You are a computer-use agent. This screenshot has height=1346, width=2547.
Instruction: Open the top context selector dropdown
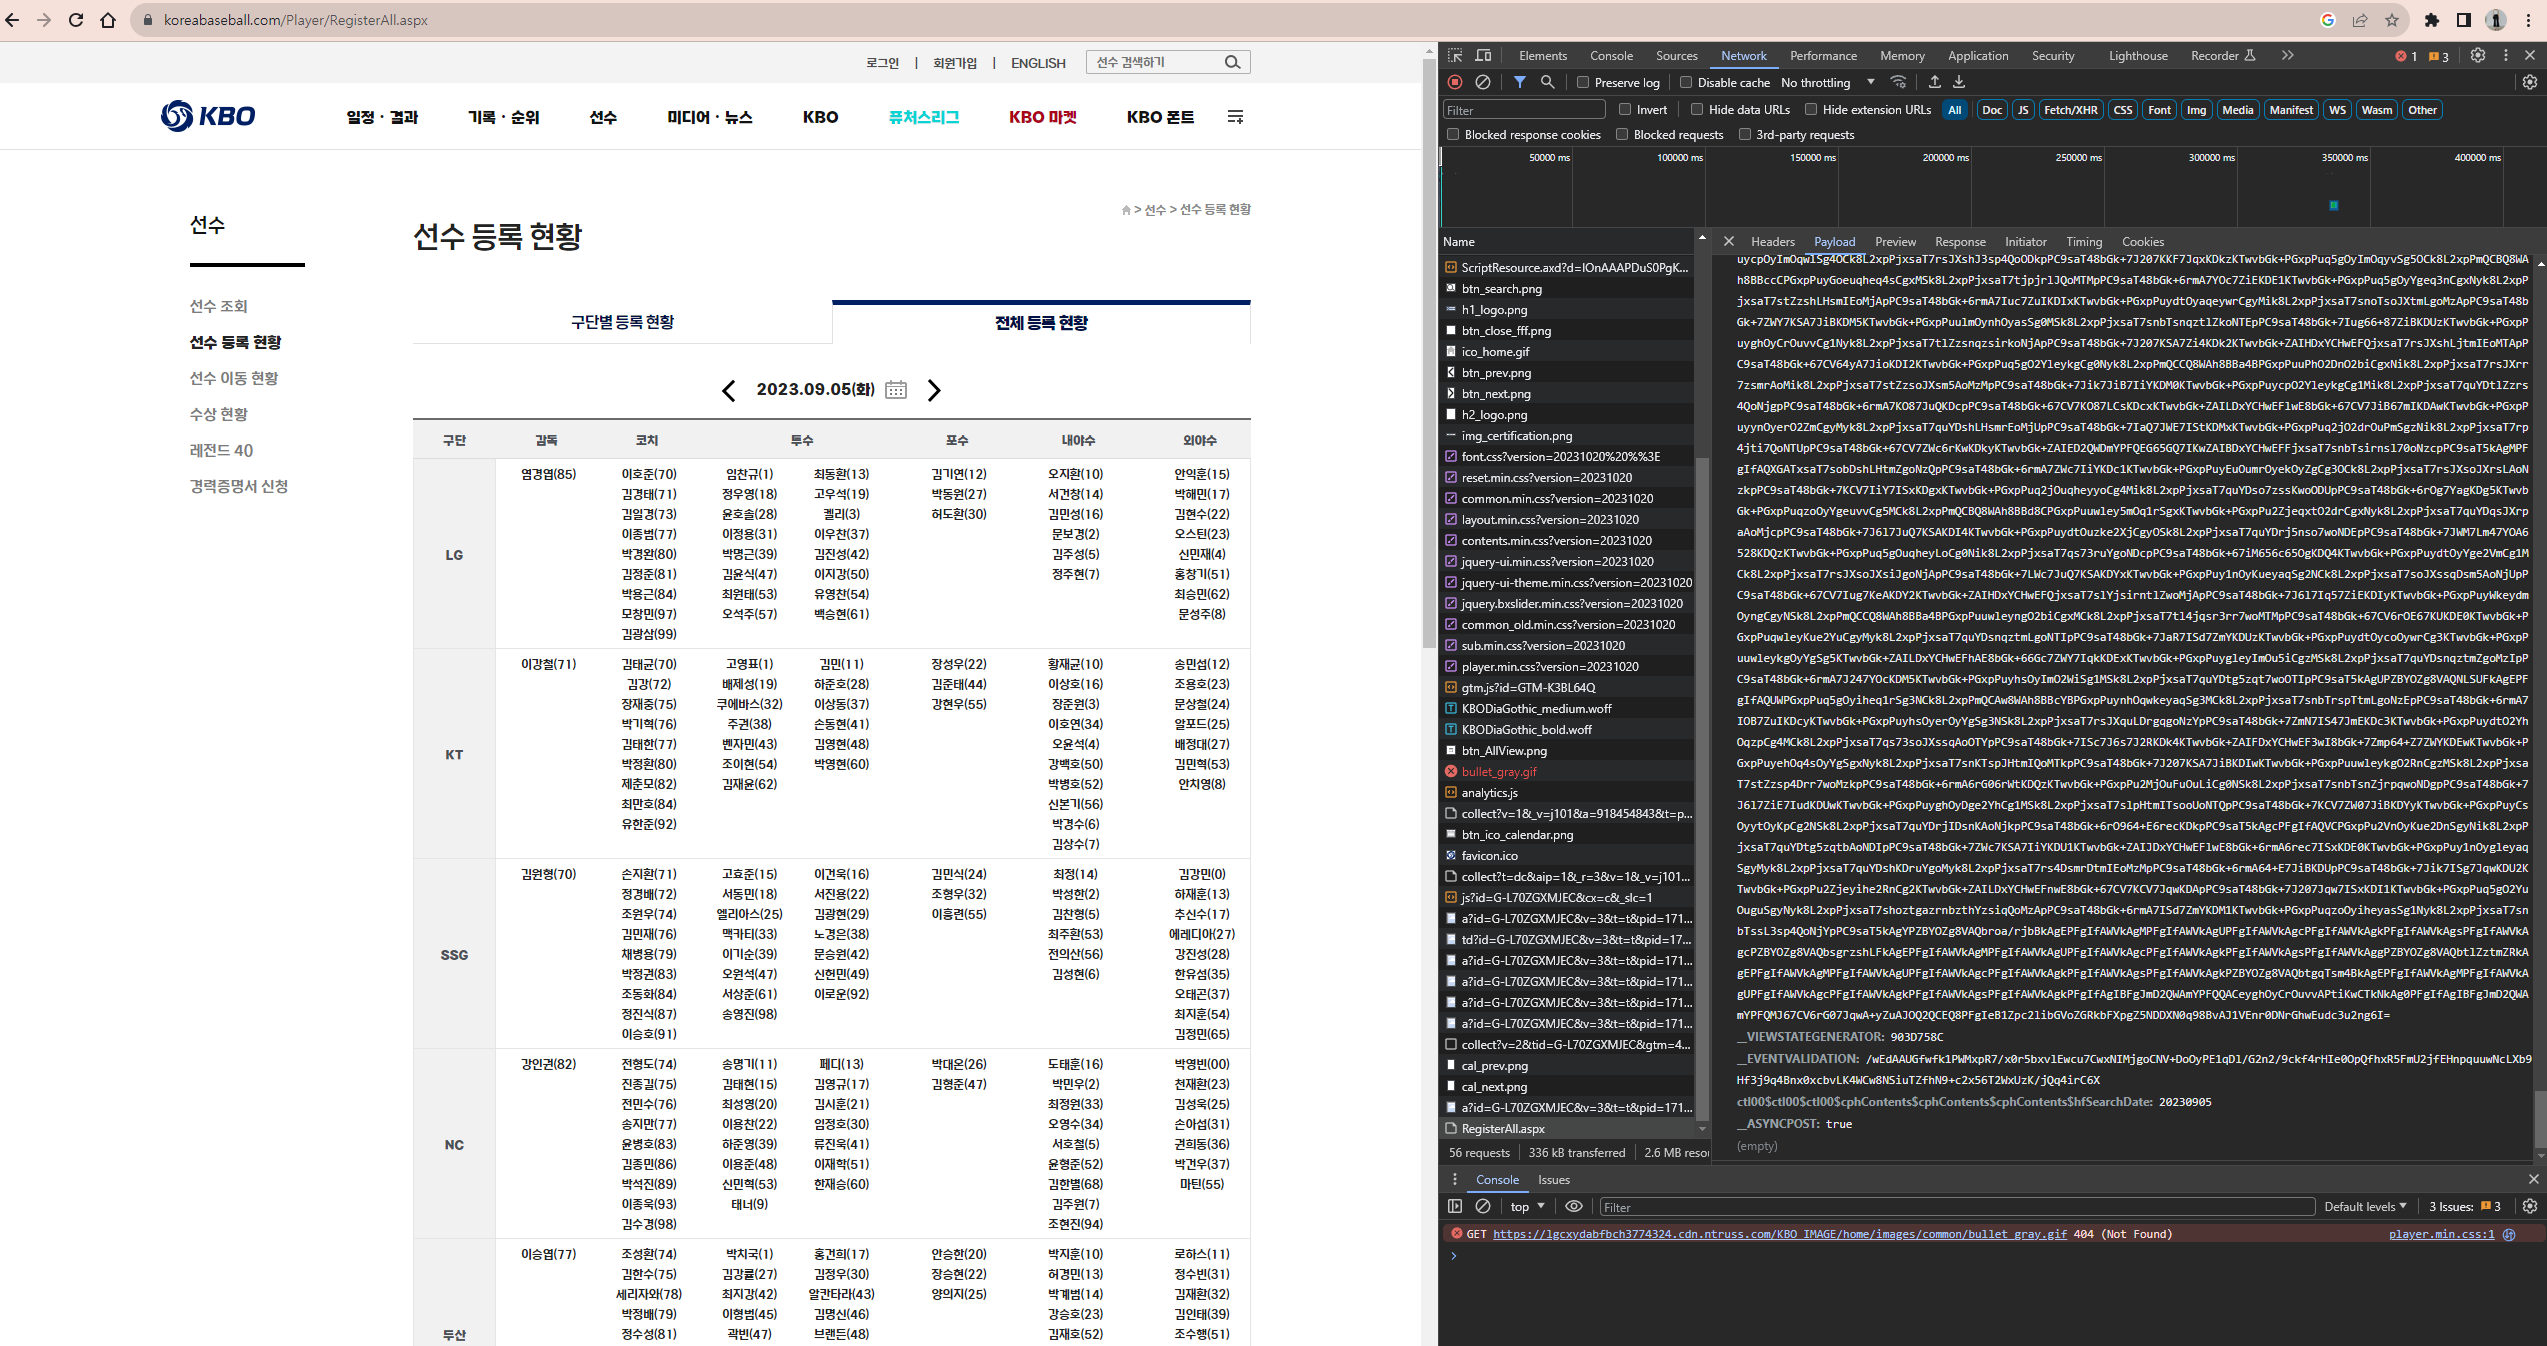coord(1527,1206)
